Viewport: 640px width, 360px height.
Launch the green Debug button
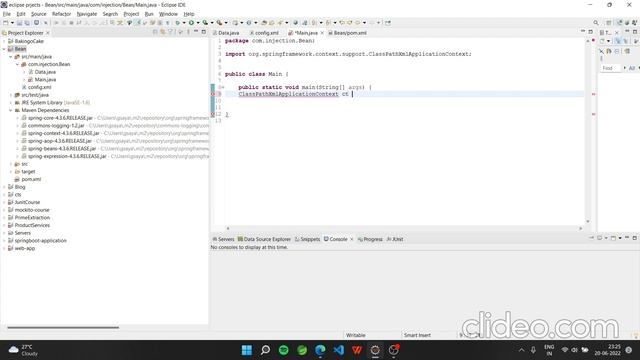(x=178, y=23)
